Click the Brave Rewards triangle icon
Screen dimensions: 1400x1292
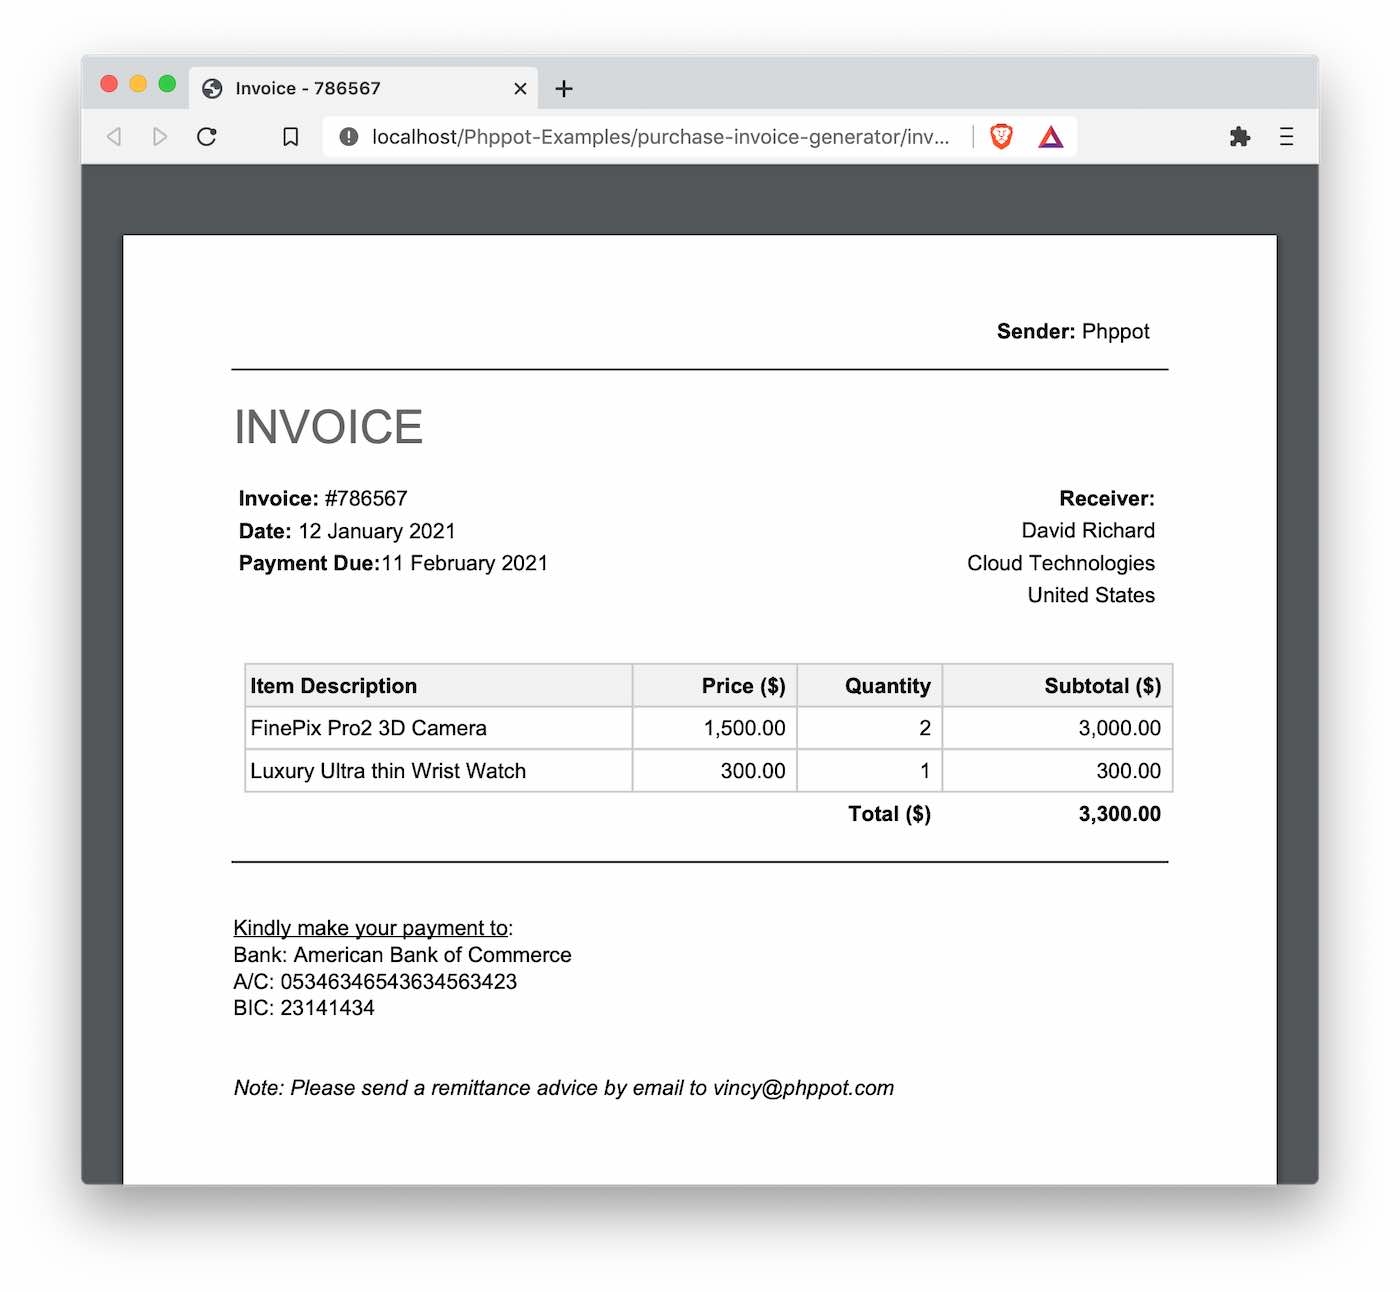click(x=1050, y=137)
